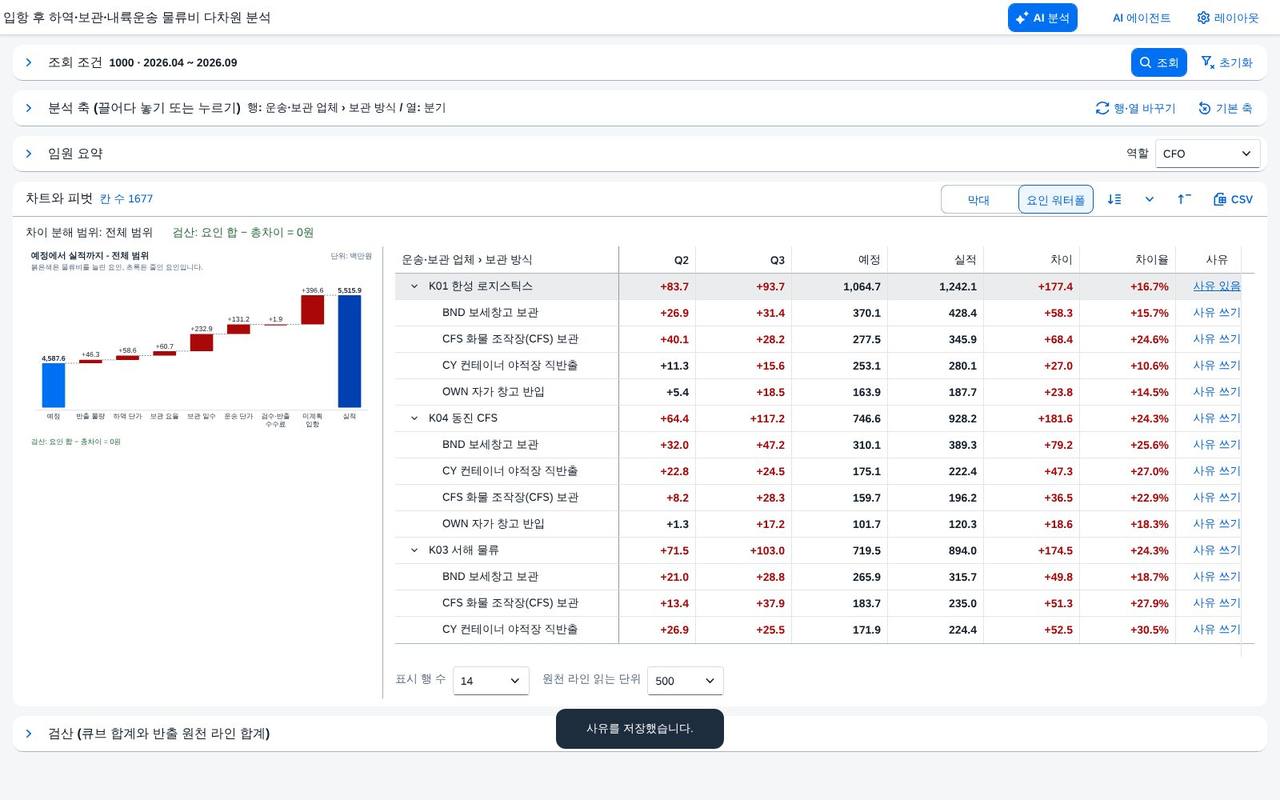Switch chart view to 막대
The image size is (1280, 800).
pyautogui.click(x=979, y=200)
